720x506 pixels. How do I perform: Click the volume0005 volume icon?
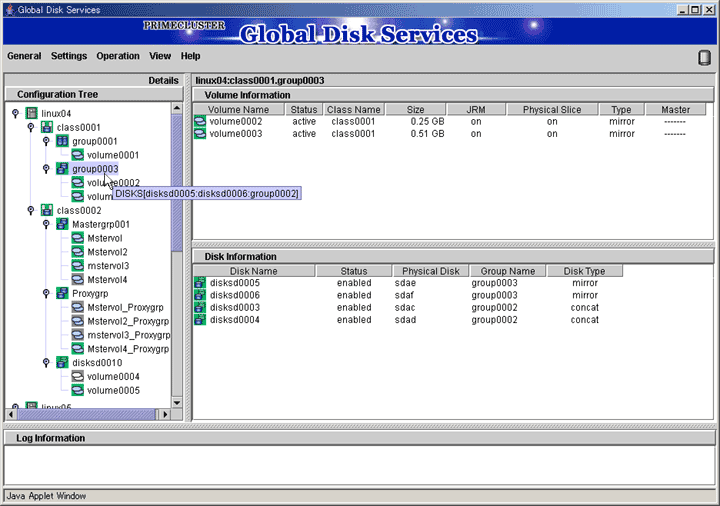point(78,390)
